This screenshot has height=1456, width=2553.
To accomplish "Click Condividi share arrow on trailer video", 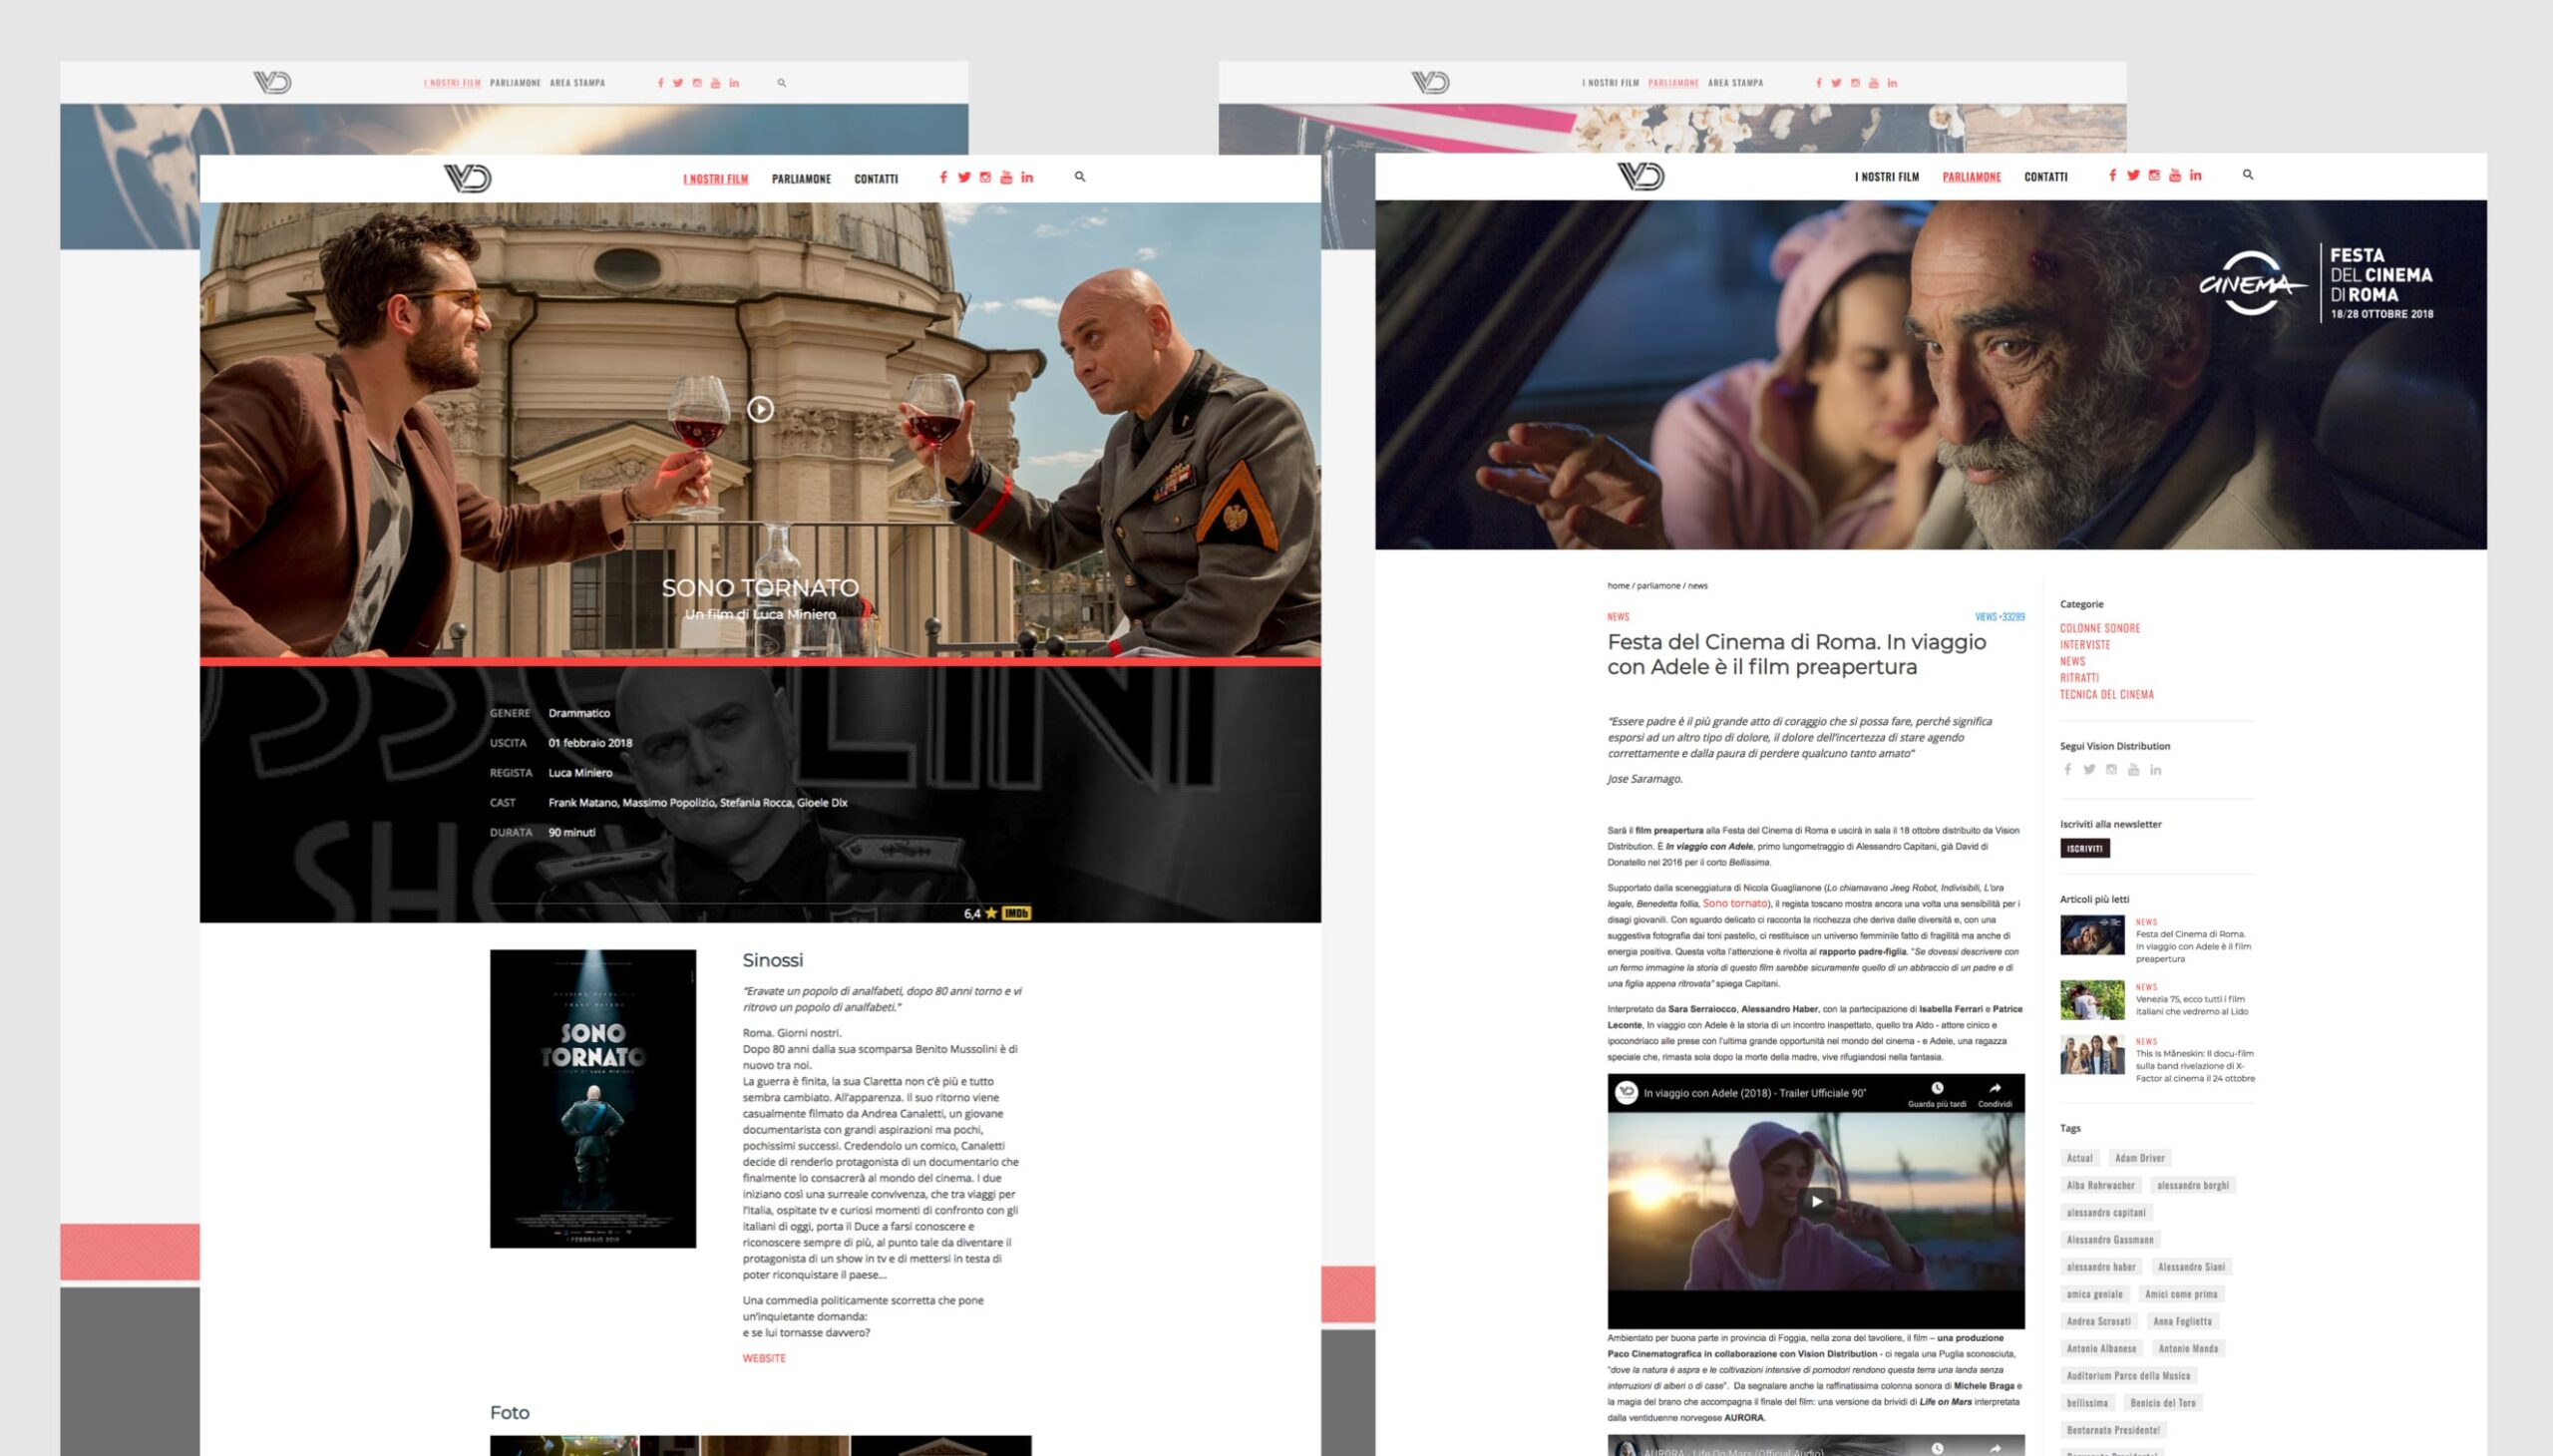I will coord(1995,1088).
